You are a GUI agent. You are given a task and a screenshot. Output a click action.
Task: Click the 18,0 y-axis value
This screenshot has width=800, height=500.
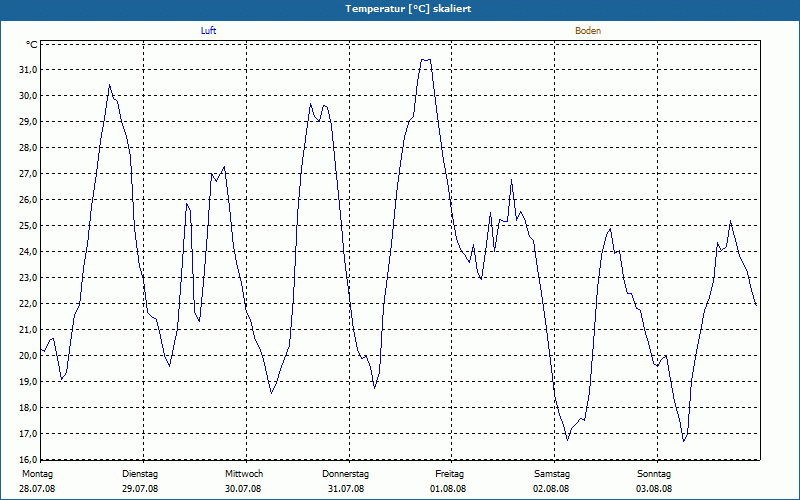(x=28, y=408)
